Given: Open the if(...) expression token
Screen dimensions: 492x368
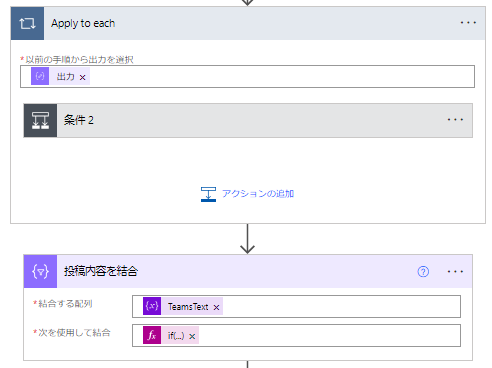Looking at the screenshot, I should coord(176,336).
